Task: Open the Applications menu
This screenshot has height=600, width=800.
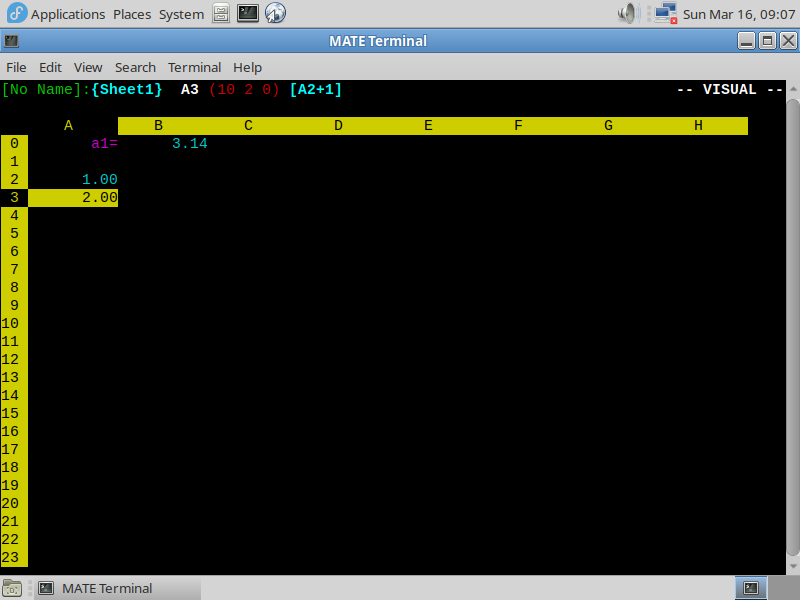Action: pos(67,14)
